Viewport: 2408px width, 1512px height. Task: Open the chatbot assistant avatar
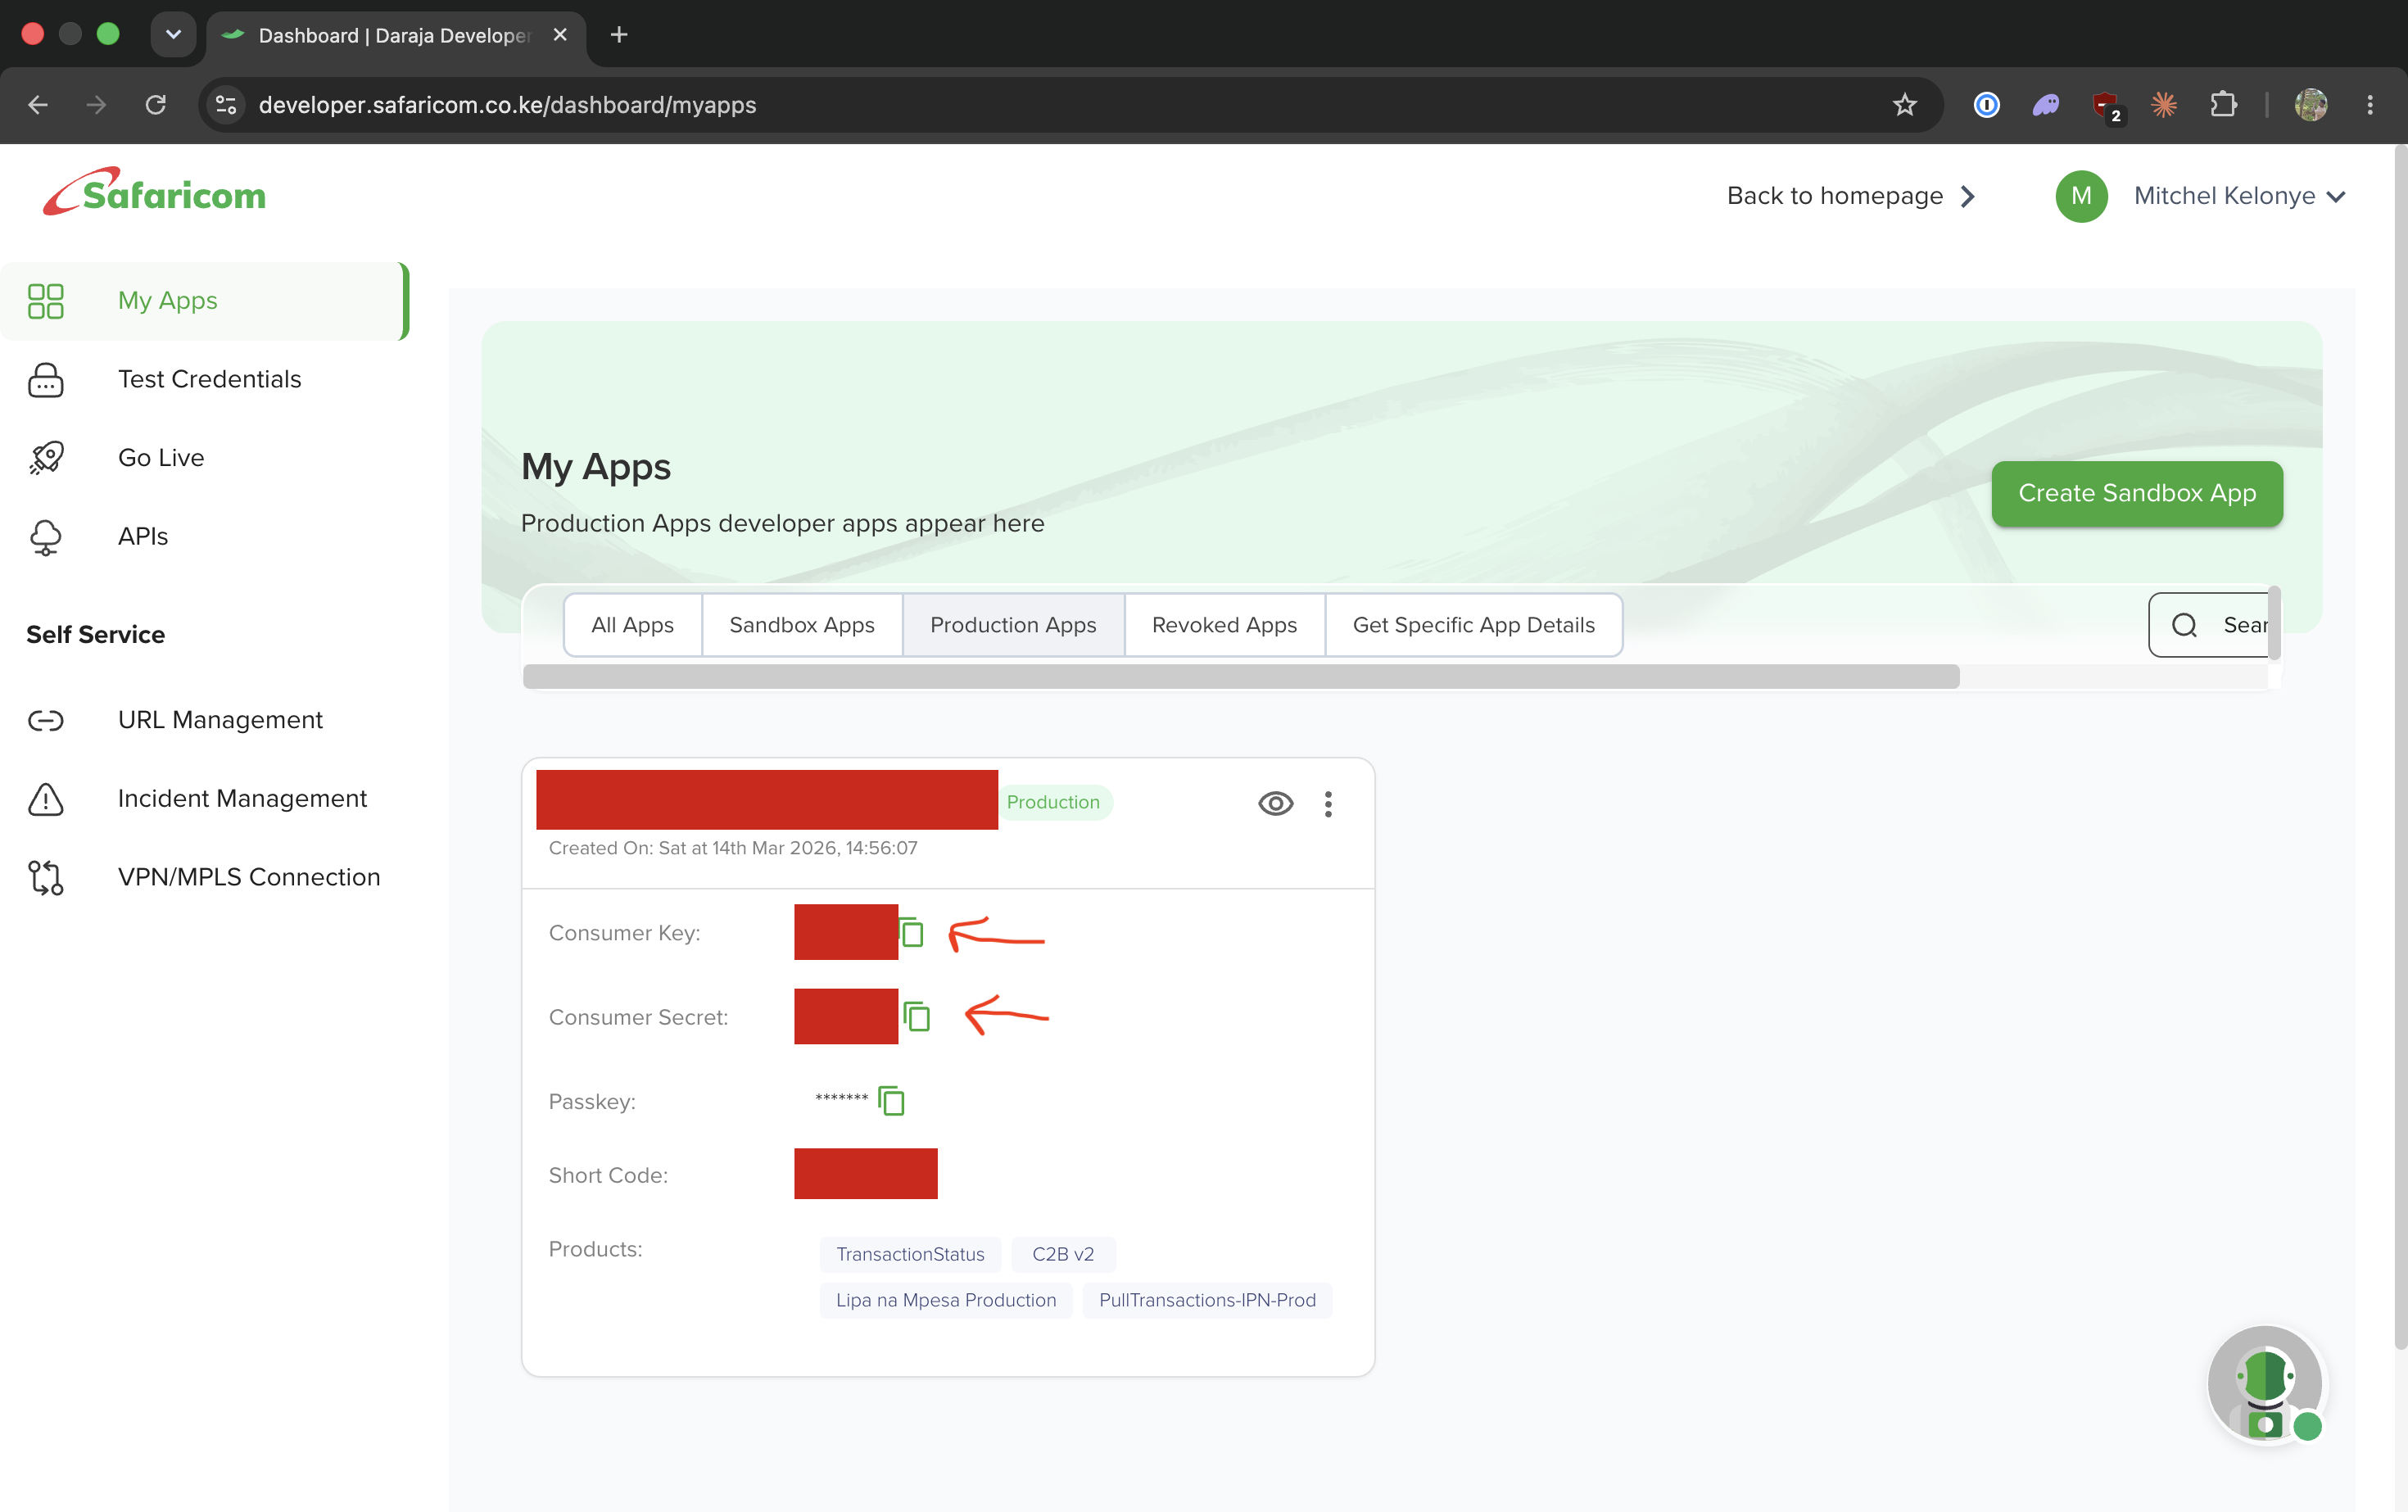[2266, 1385]
